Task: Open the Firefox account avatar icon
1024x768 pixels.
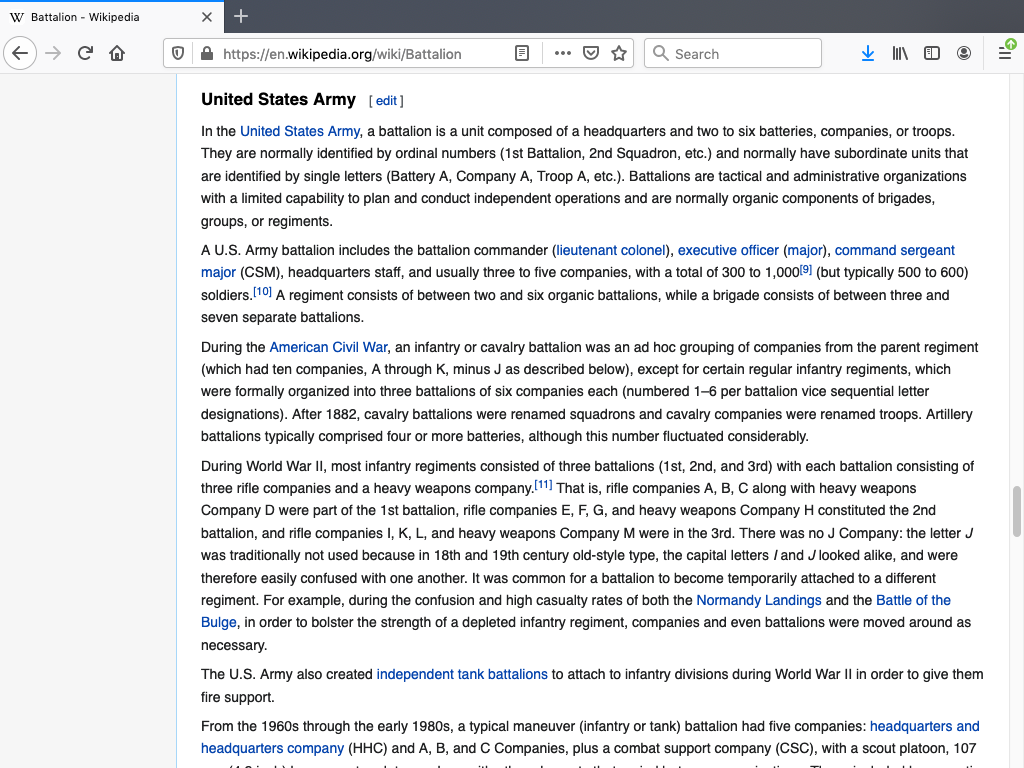Action: [964, 53]
